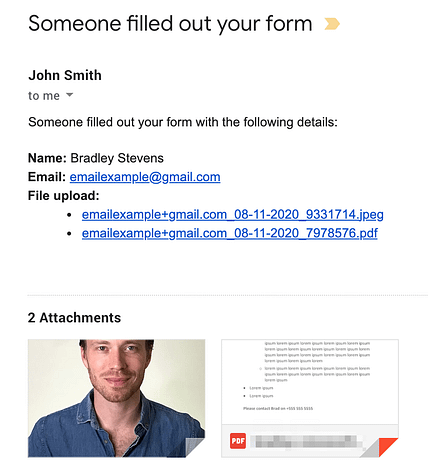
Task: Select the sender name John Smith
Action: 65,75
